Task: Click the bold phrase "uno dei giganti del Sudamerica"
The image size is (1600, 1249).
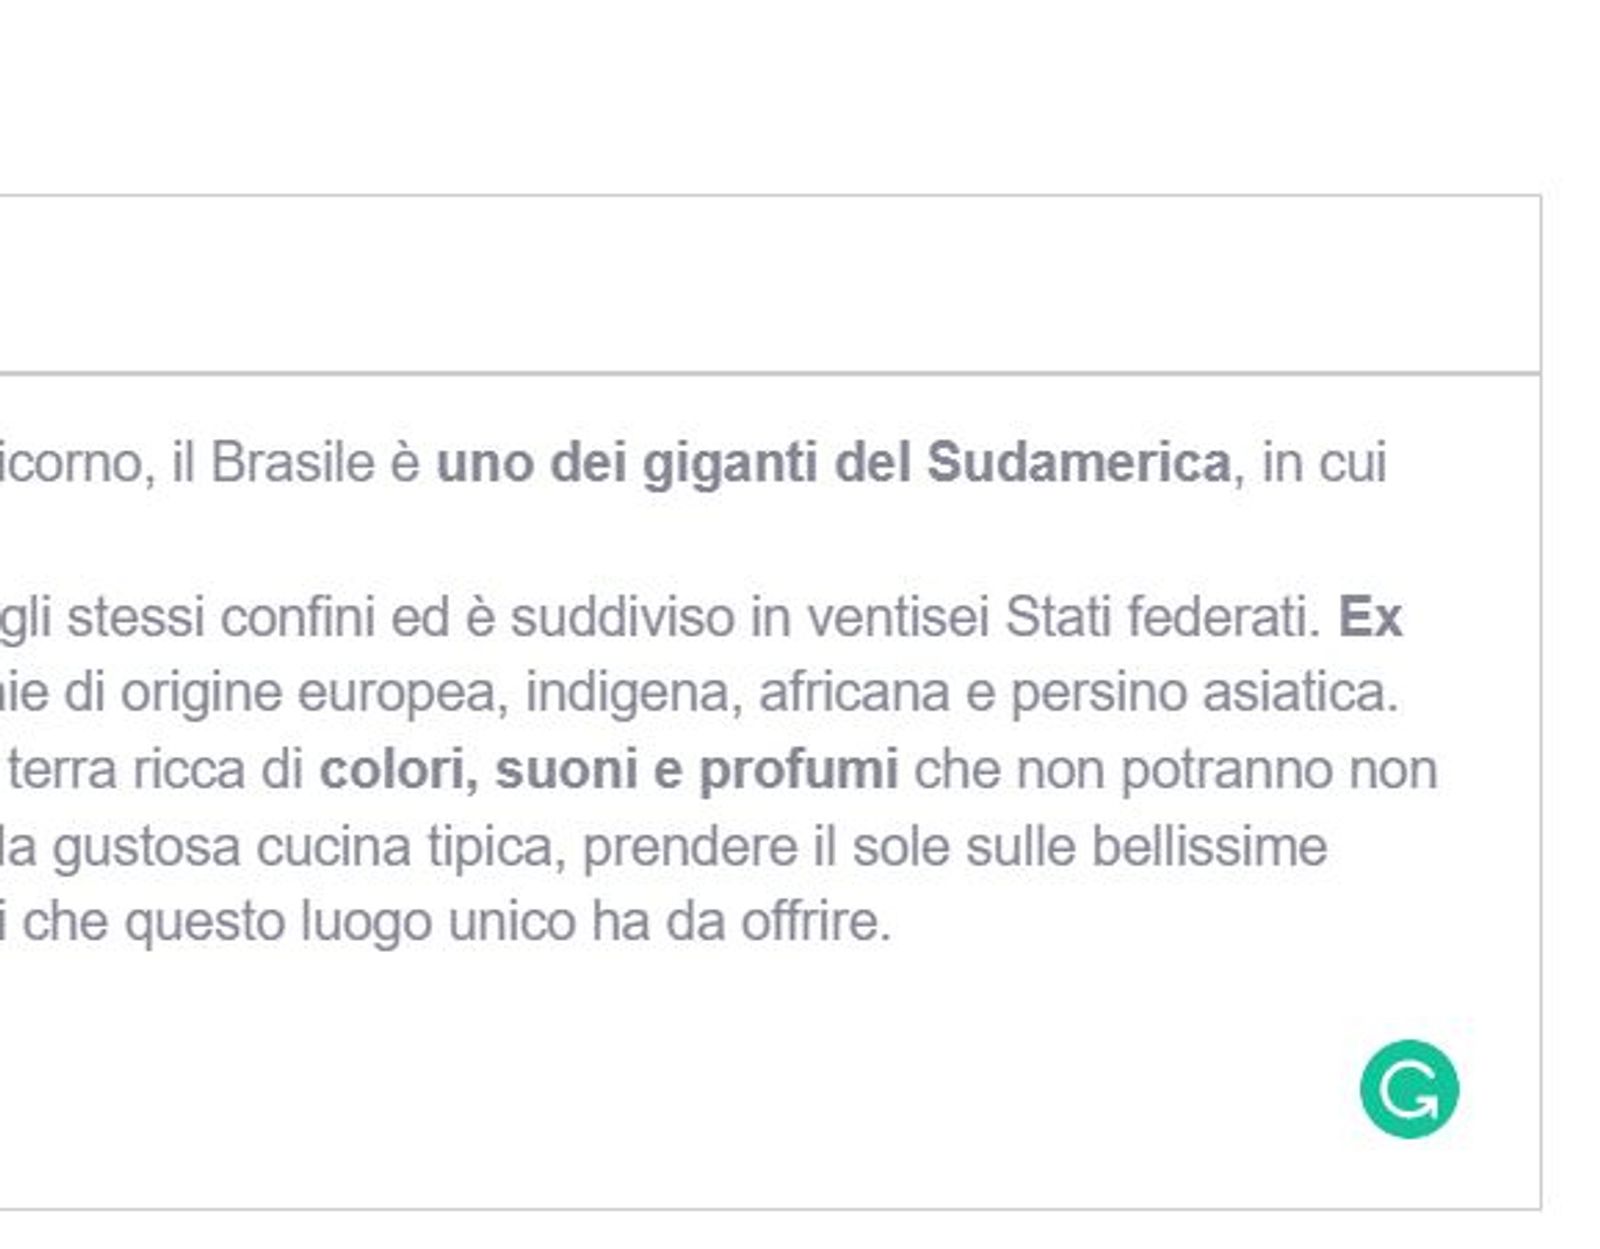Action: coord(833,463)
